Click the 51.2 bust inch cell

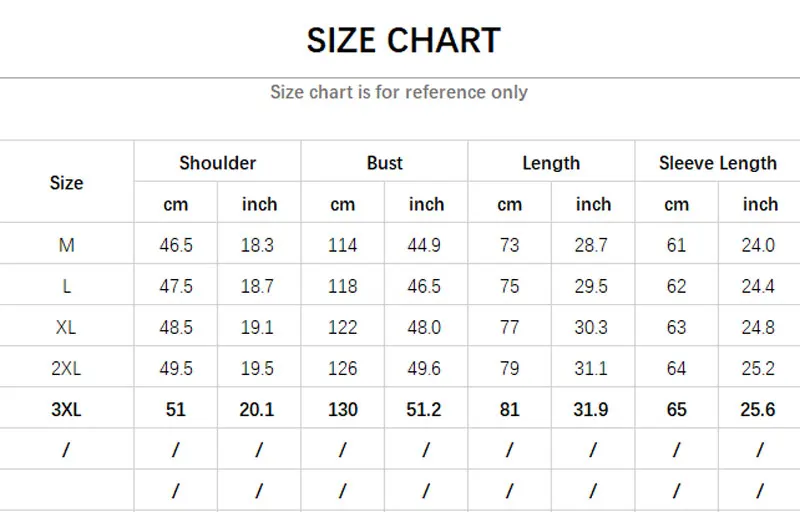coord(423,409)
